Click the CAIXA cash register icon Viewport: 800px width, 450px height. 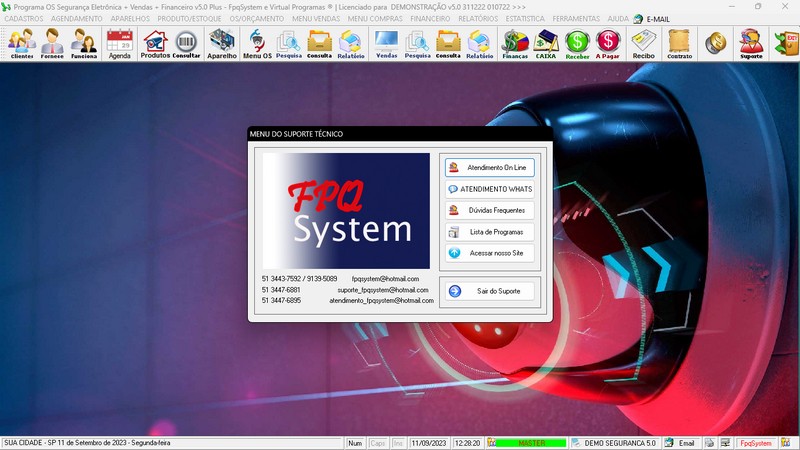[x=546, y=43]
